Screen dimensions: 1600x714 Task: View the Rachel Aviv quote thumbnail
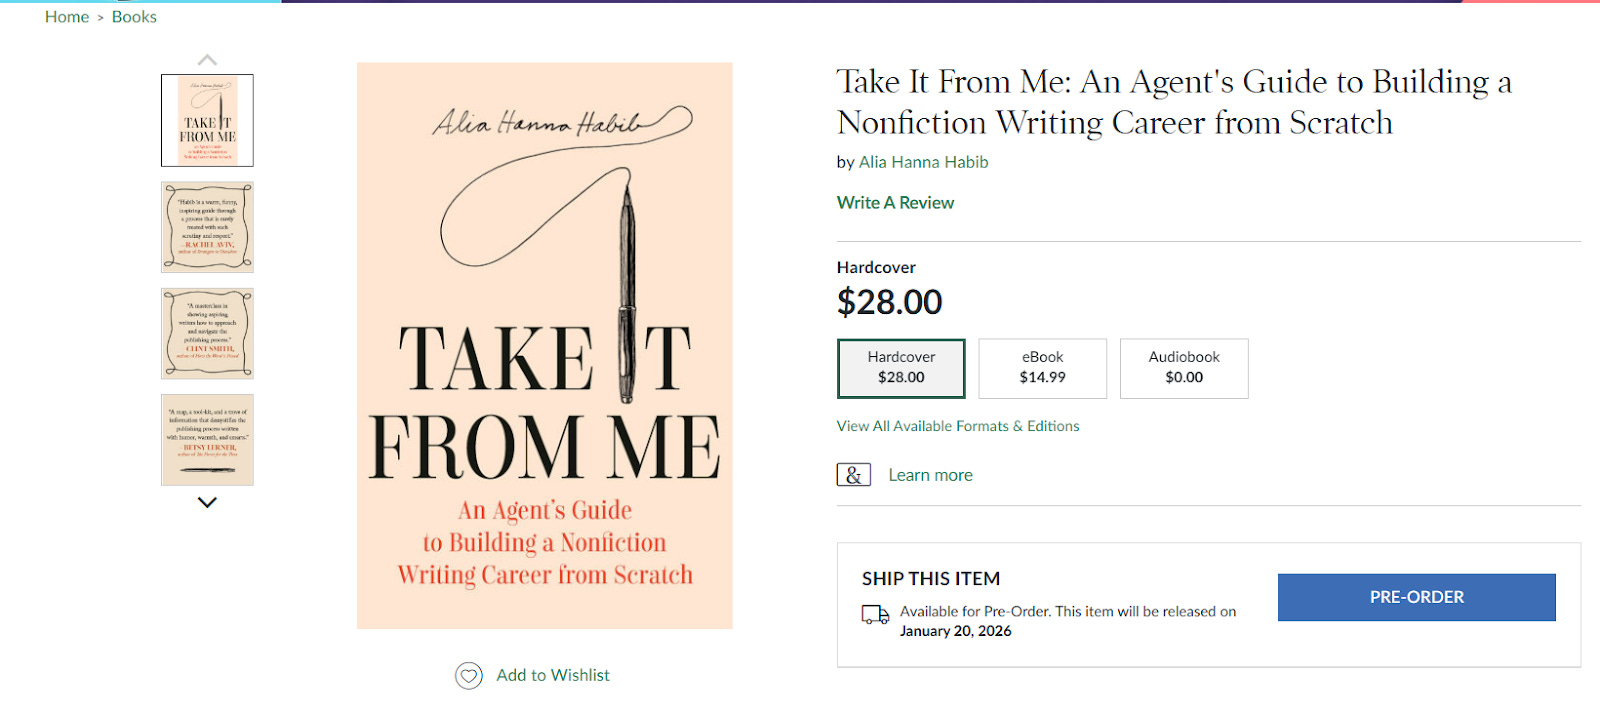[x=207, y=227]
